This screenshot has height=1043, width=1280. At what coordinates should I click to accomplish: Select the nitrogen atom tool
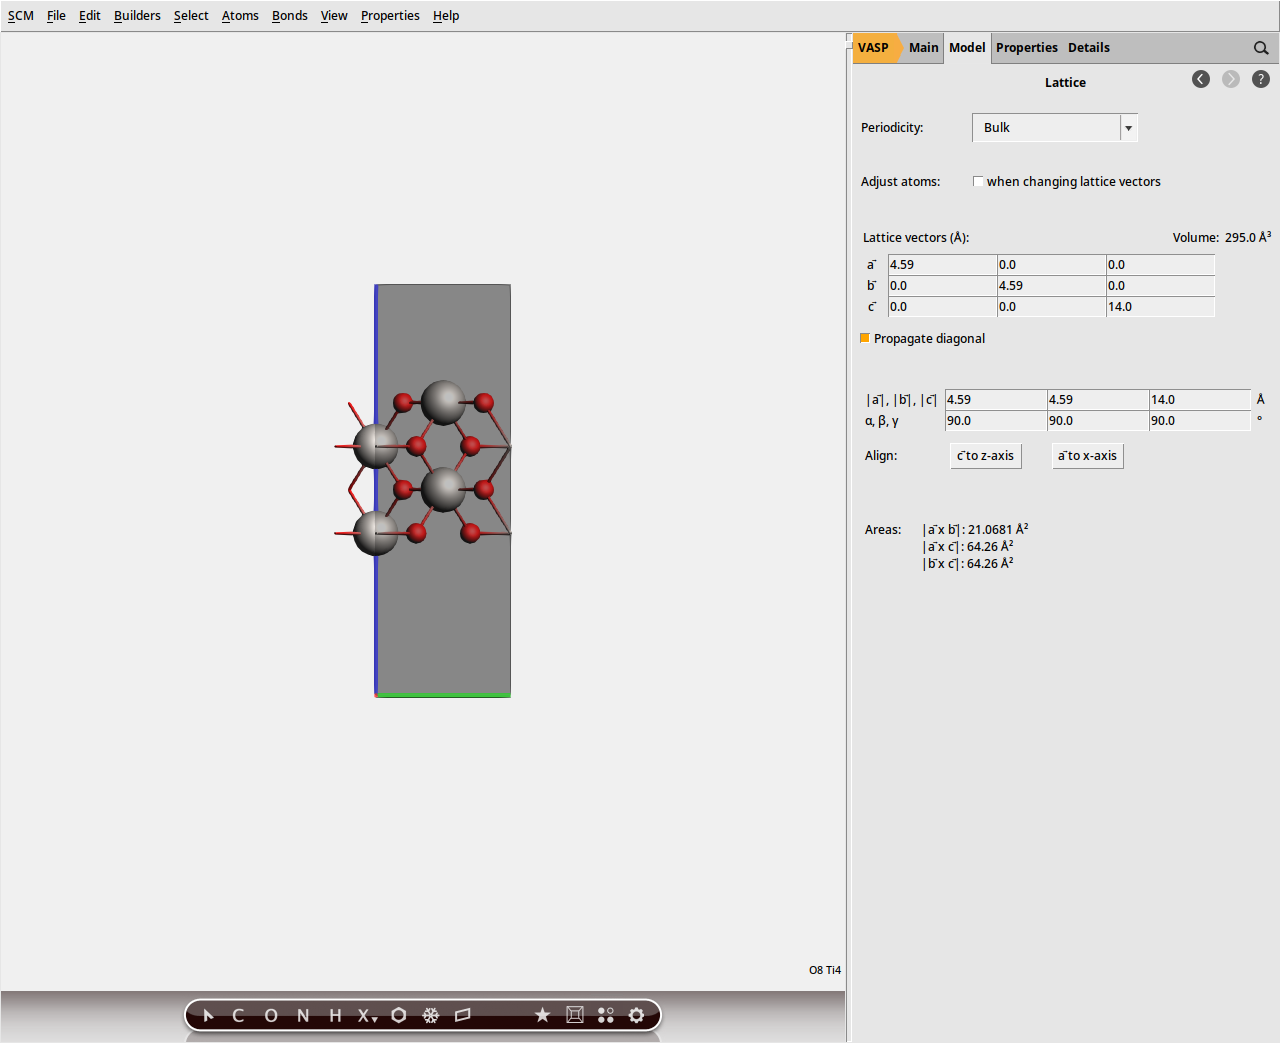click(x=302, y=1015)
